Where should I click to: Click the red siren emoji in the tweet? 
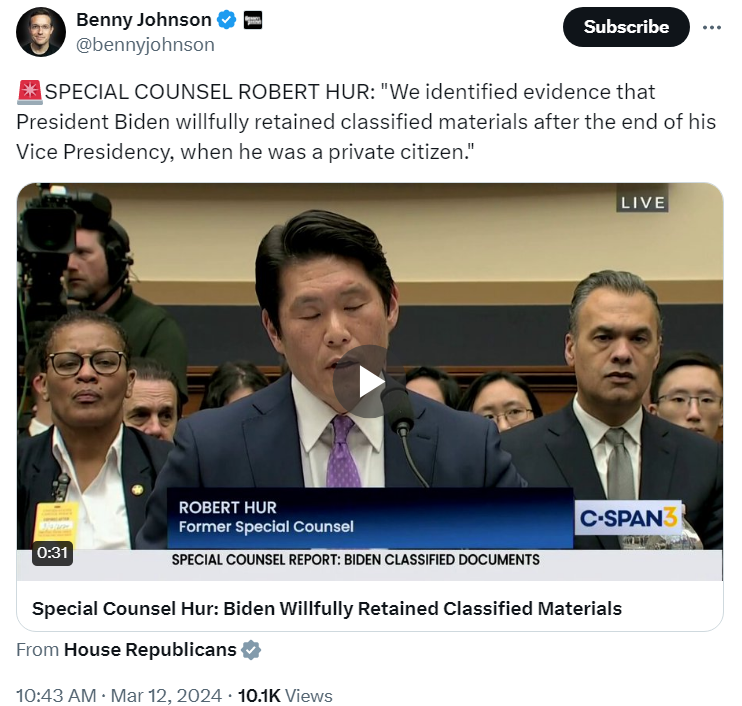click(29, 92)
